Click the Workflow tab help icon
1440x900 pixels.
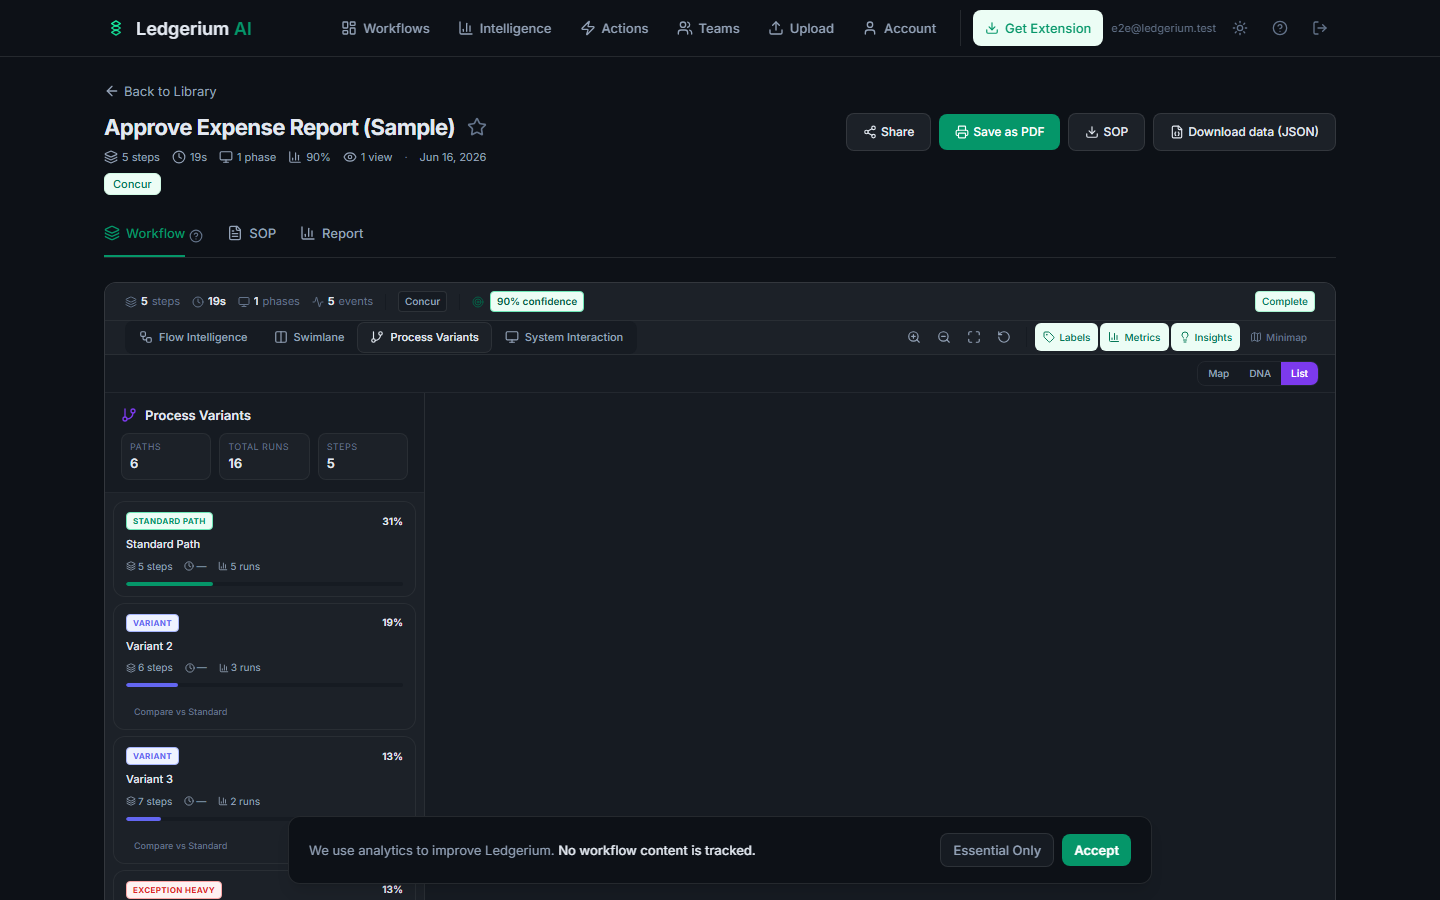pyautogui.click(x=196, y=236)
